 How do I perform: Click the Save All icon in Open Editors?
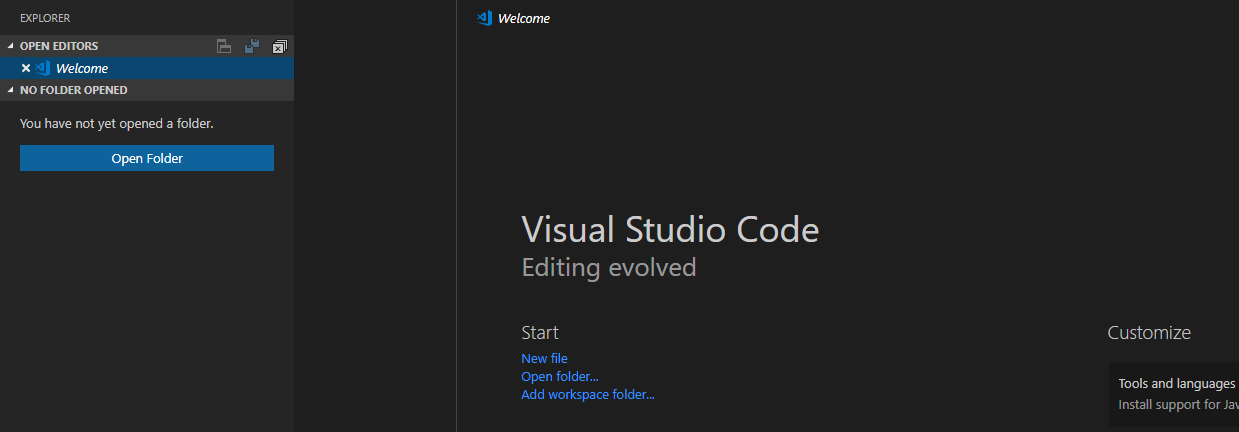pos(252,46)
